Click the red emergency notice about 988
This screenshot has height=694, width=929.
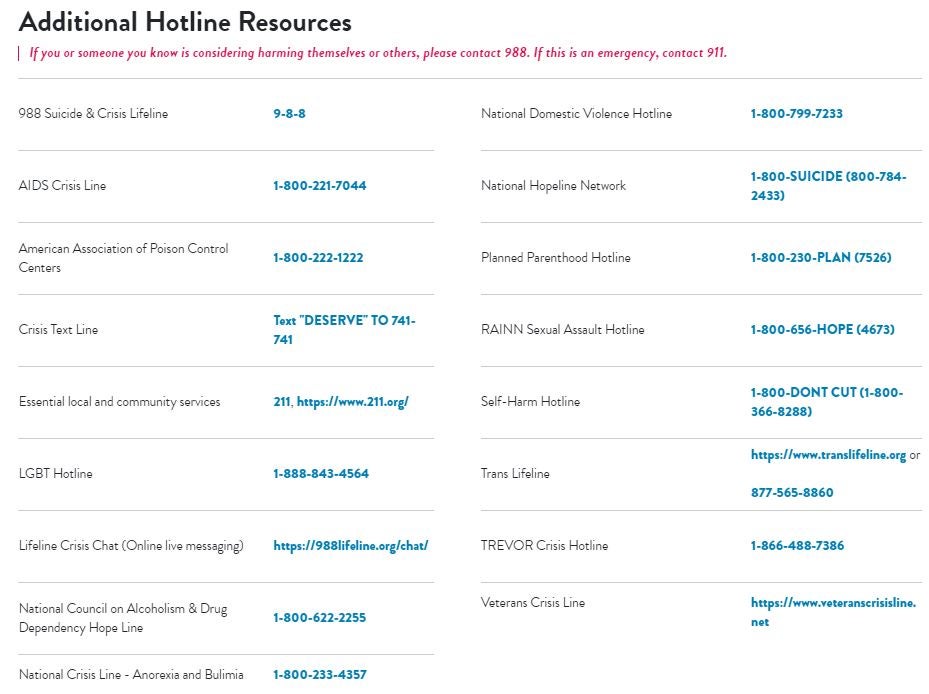[x=378, y=53]
